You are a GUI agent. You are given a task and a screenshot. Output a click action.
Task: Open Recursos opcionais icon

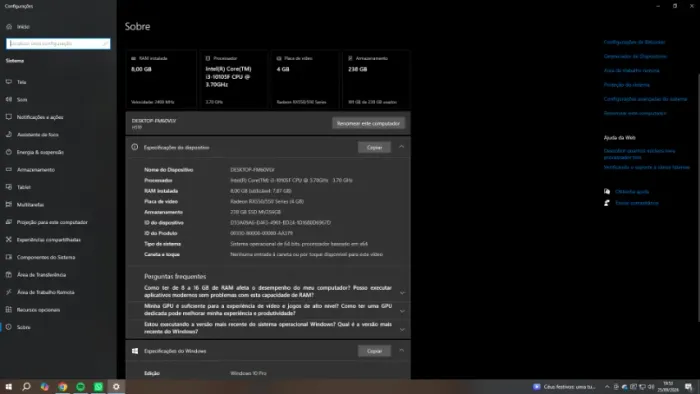click(x=9, y=309)
